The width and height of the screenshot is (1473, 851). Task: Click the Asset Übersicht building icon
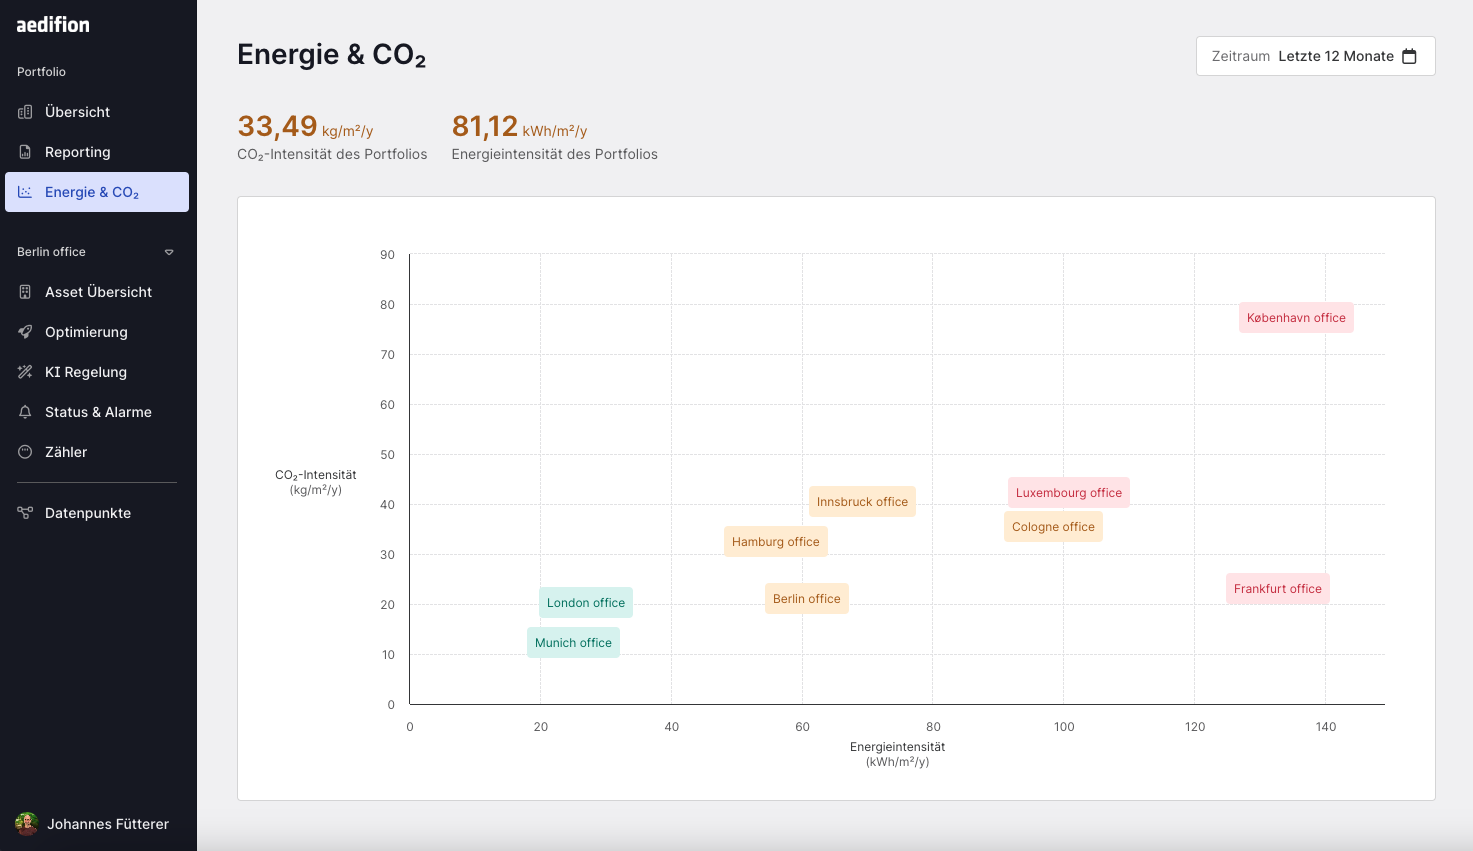[25, 292]
